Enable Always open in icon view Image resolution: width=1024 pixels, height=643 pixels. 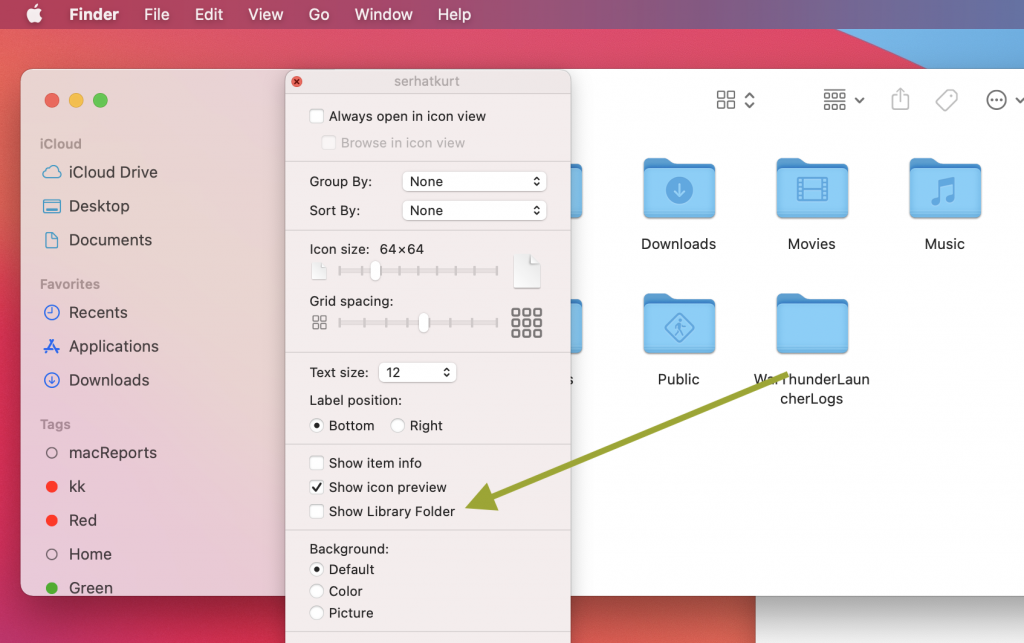pyautogui.click(x=317, y=116)
